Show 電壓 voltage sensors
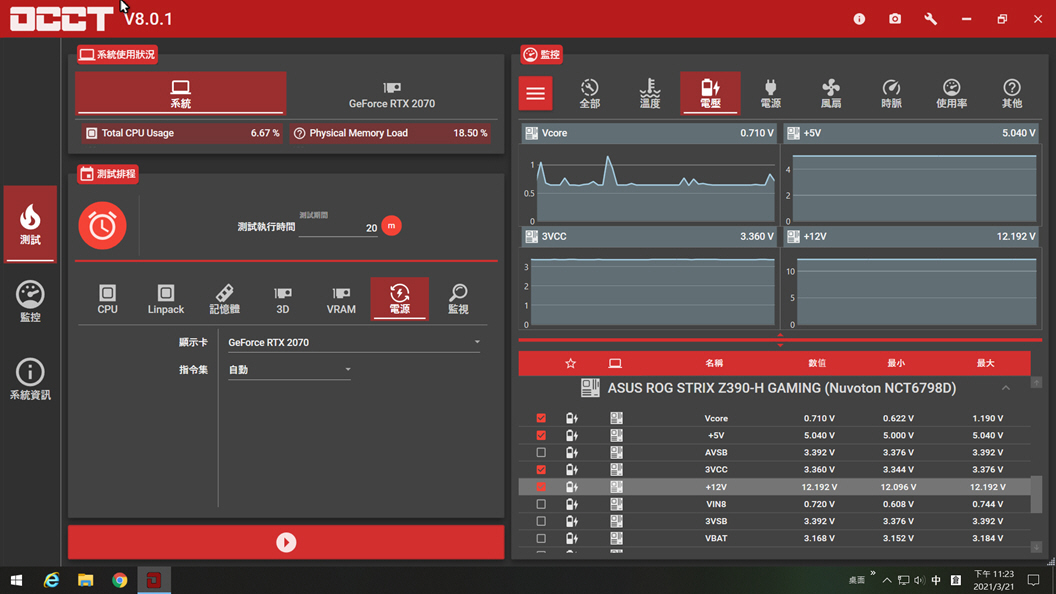 (711, 93)
